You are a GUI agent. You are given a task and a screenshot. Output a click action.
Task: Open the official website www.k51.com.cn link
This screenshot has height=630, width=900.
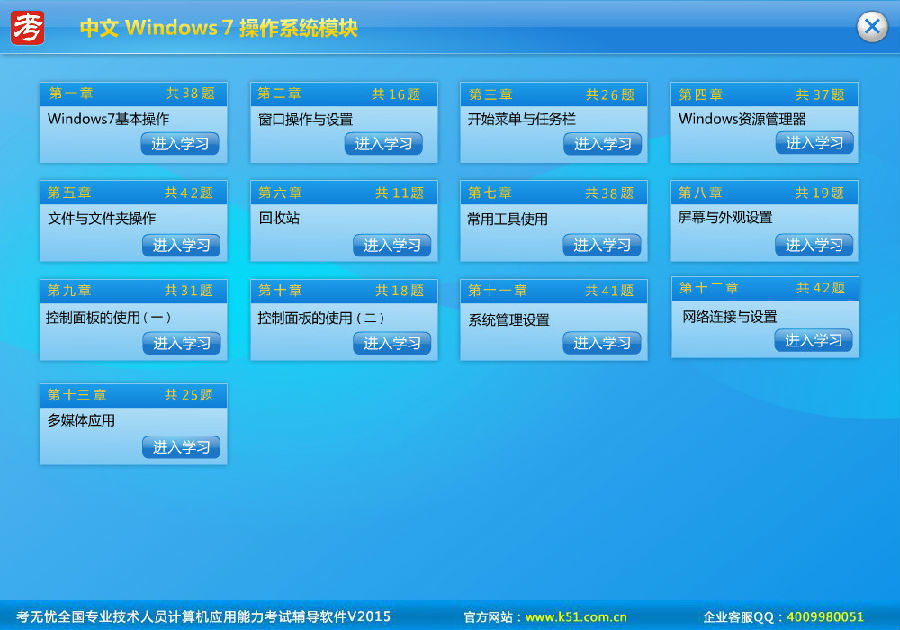(x=576, y=617)
